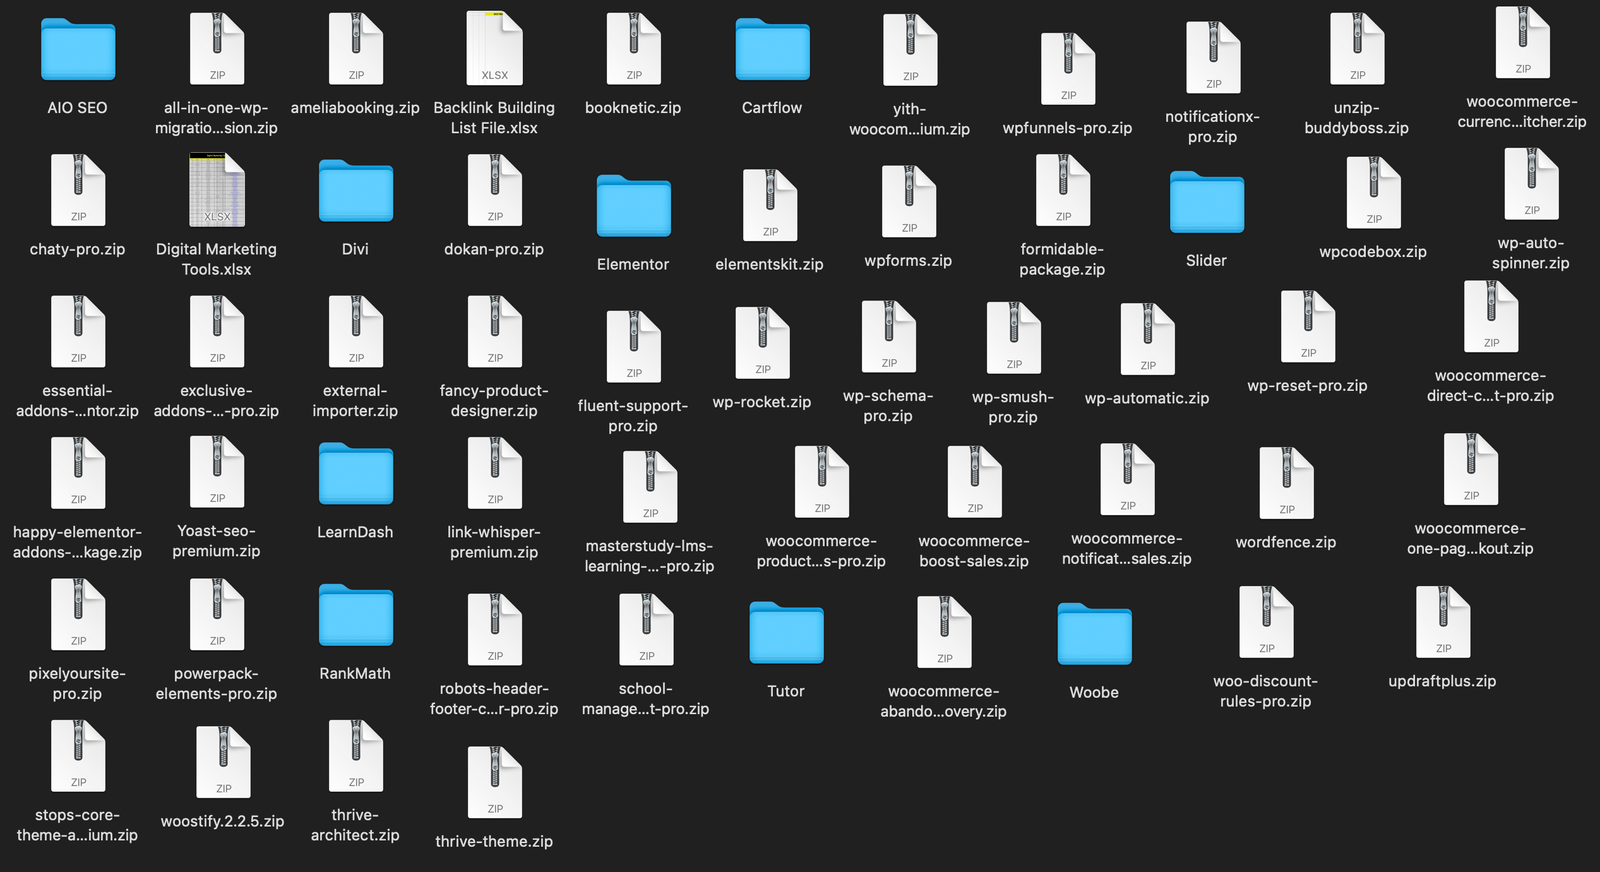Select the woostify.2.2.5.zip archive icon
The width and height of the screenshot is (1600, 872).
[223, 762]
